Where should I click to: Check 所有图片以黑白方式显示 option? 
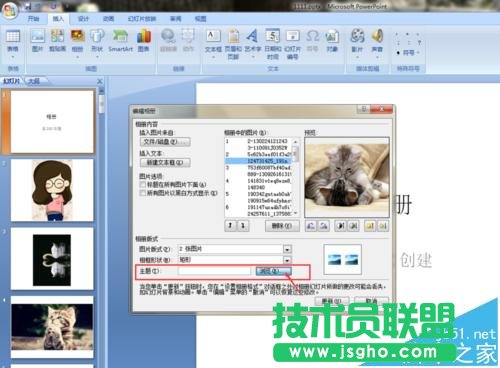pyautogui.click(x=143, y=193)
